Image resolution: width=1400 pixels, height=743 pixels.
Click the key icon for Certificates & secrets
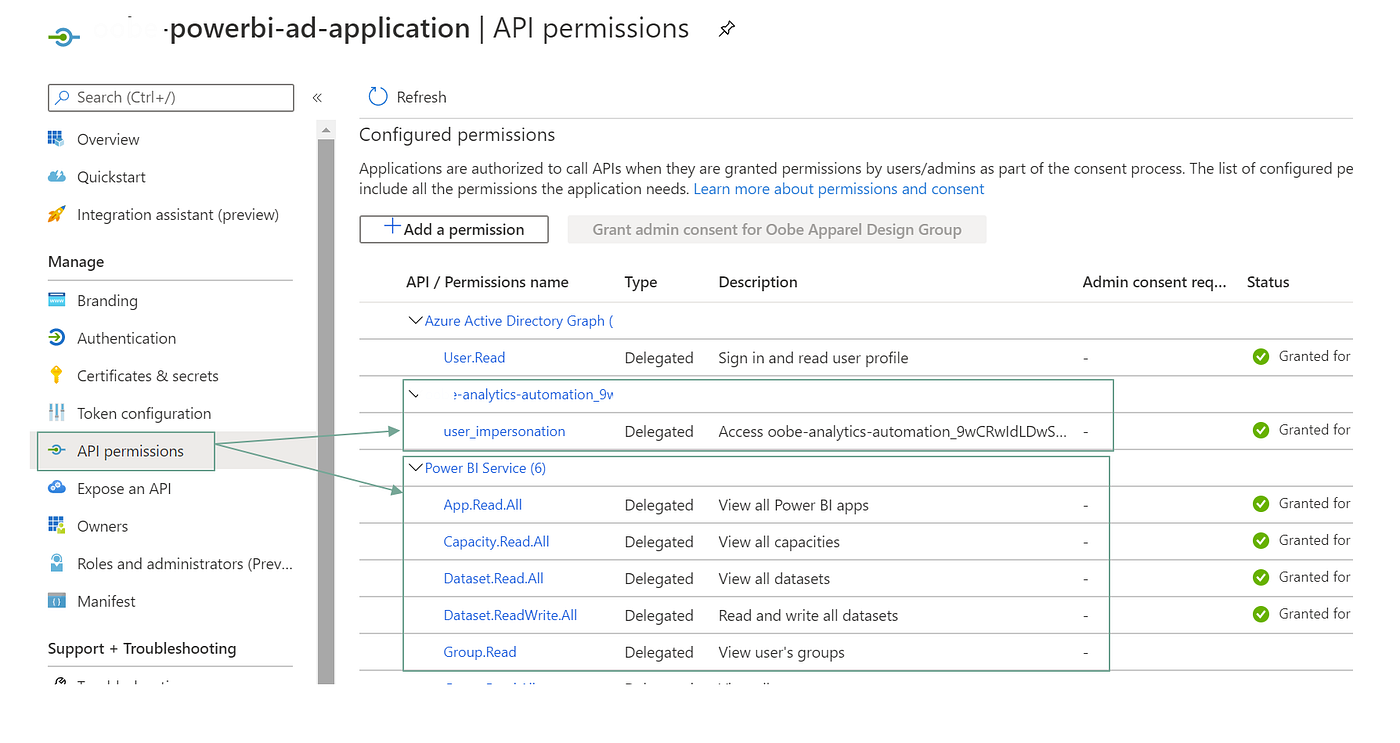(58, 375)
